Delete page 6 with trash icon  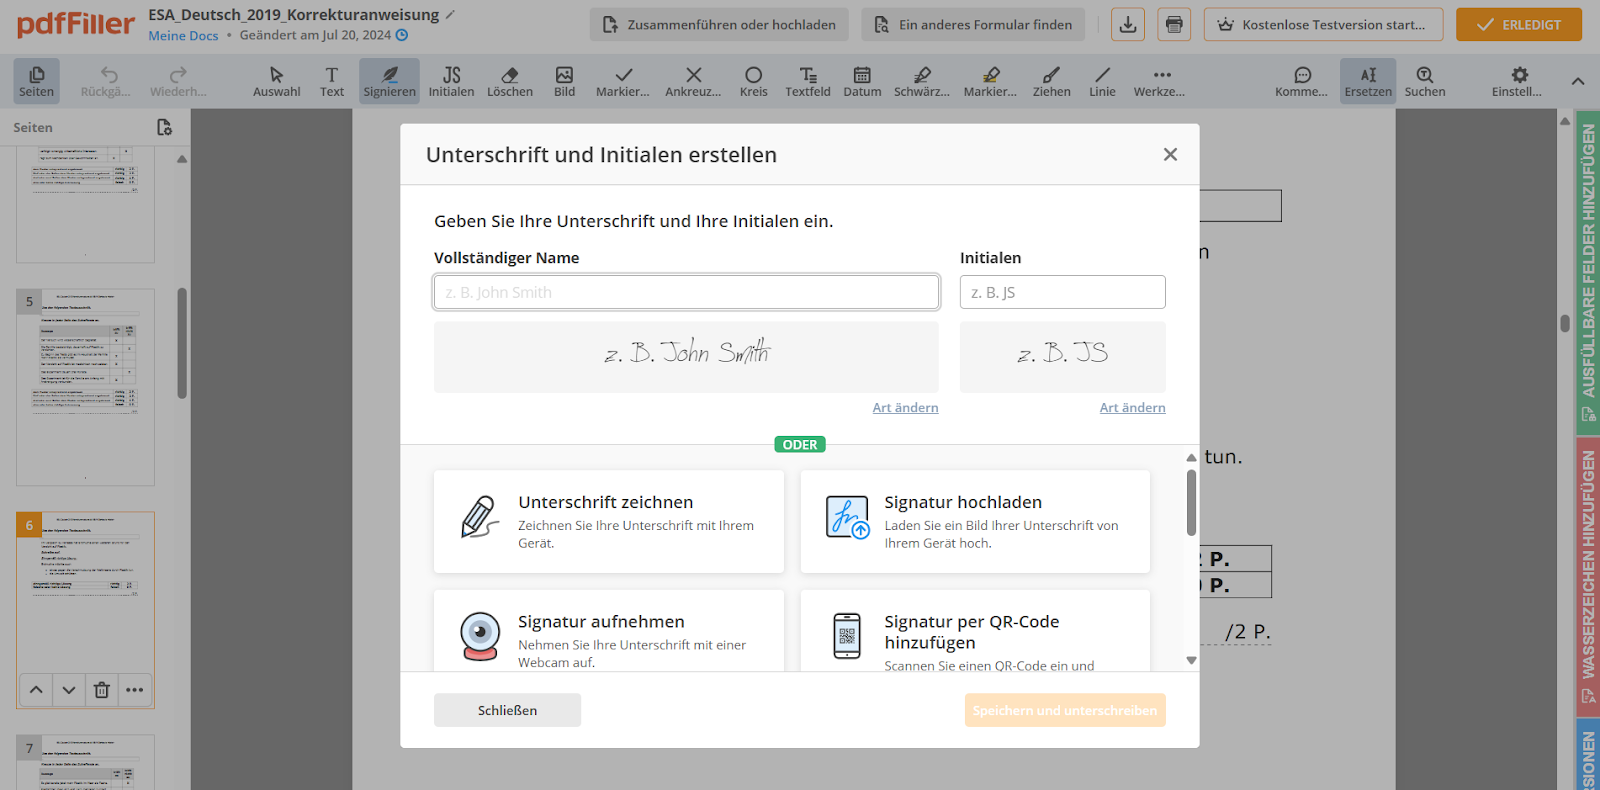pos(101,690)
